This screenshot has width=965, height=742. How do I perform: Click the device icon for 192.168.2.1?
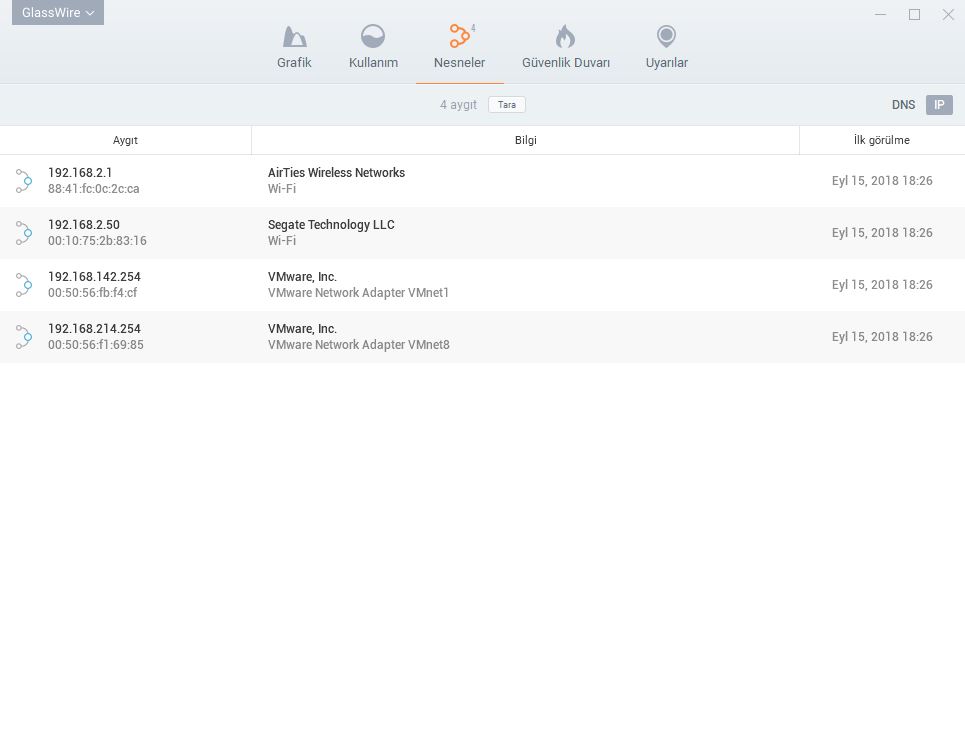(23, 181)
